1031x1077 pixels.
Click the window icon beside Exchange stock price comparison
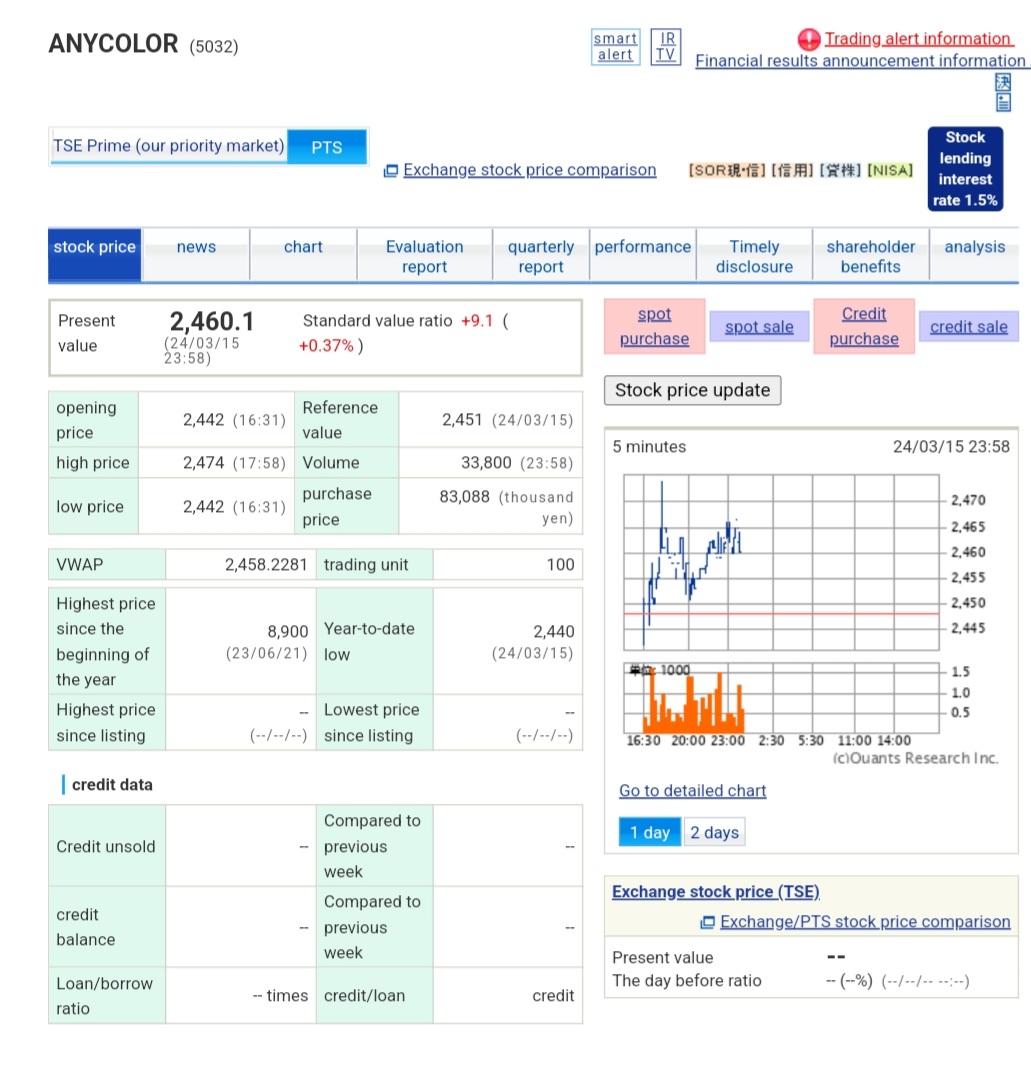click(391, 170)
